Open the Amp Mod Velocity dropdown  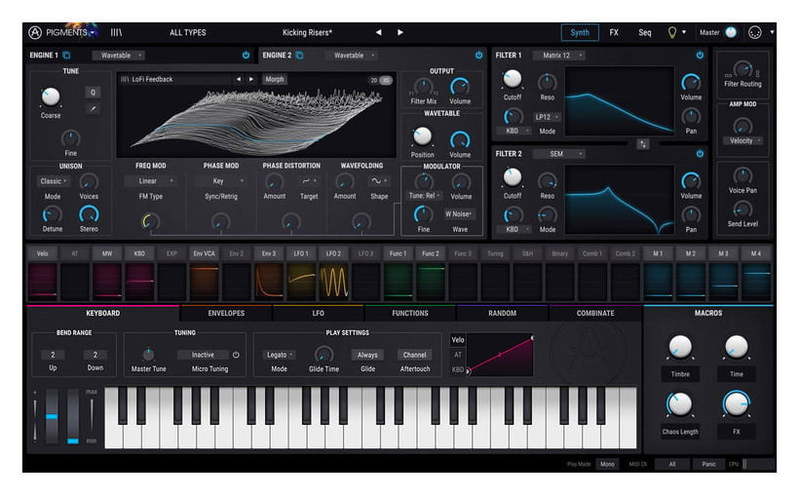(x=743, y=141)
